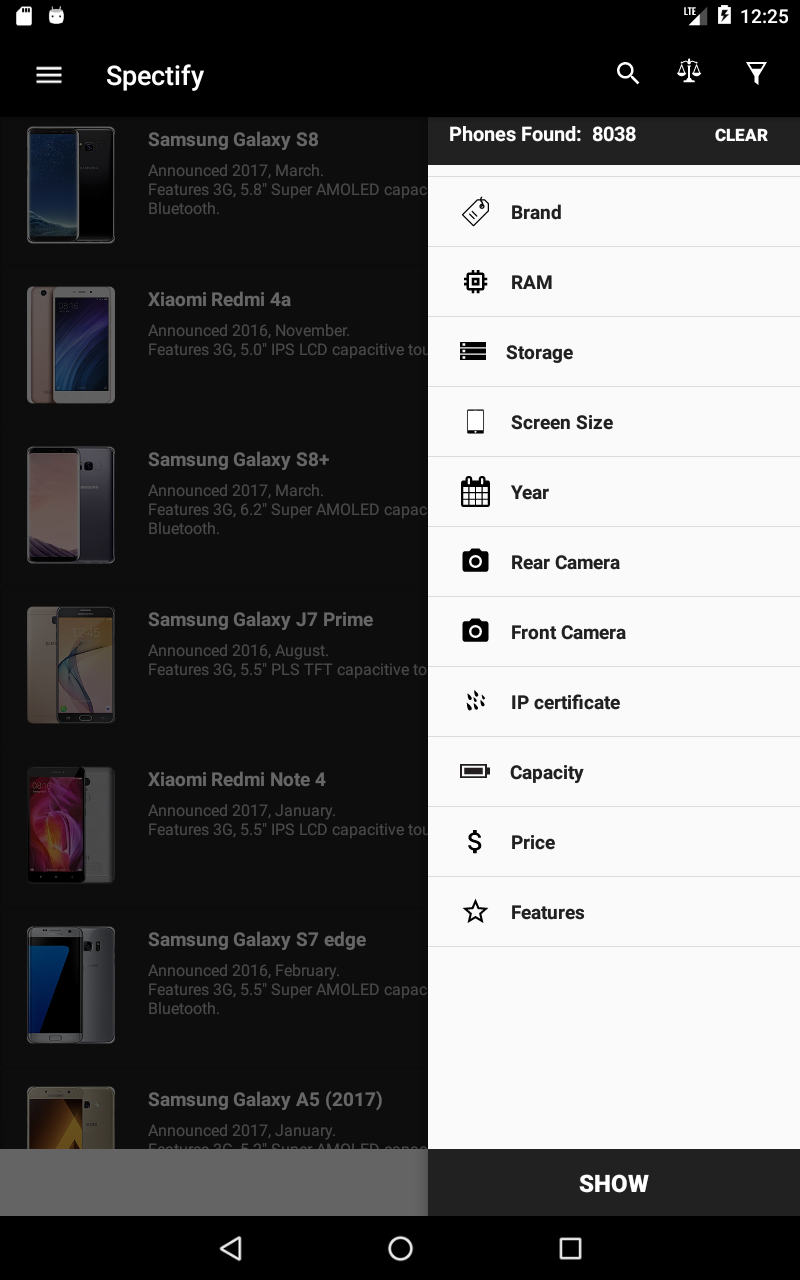This screenshot has height=1280, width=800.
Task: Select the Samsung Galaxy S7 edge title
Action: (x=257, y=940)
